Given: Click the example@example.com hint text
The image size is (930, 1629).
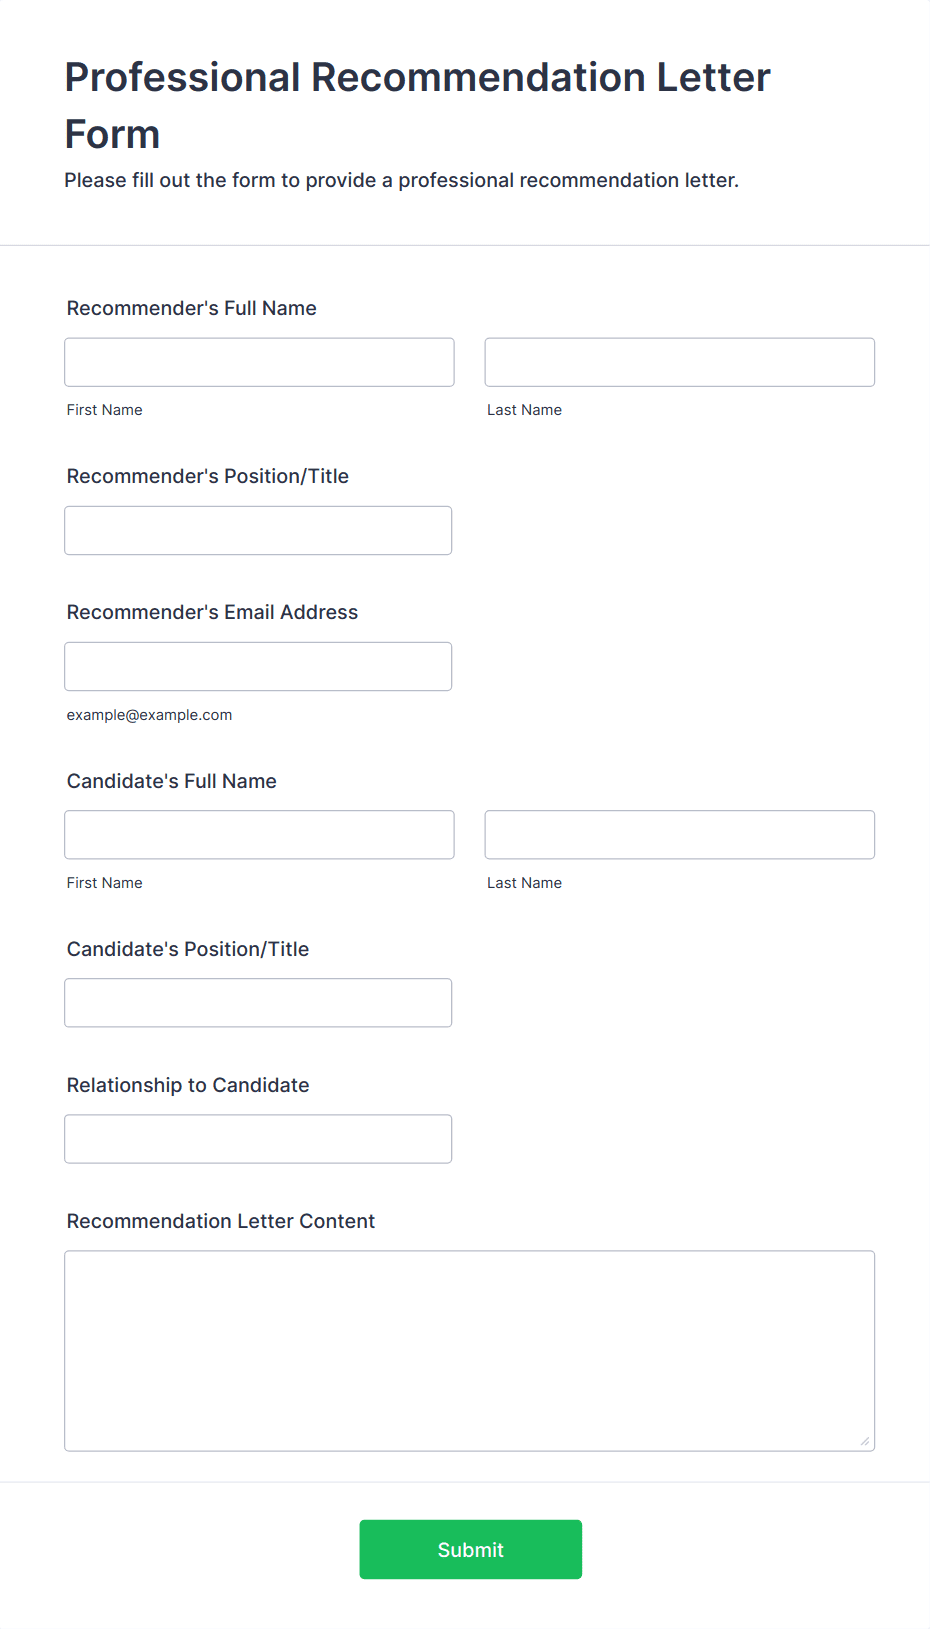Looking at the screenshot, I should (x=149, y=715).
